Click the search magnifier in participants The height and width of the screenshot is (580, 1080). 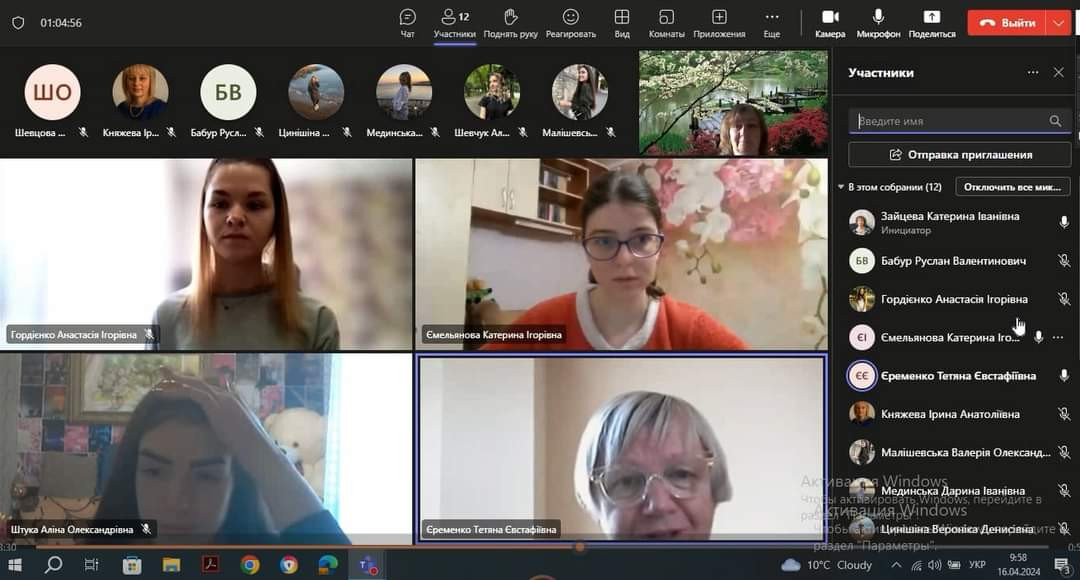pyautogui.click(x=1055, y=121)
